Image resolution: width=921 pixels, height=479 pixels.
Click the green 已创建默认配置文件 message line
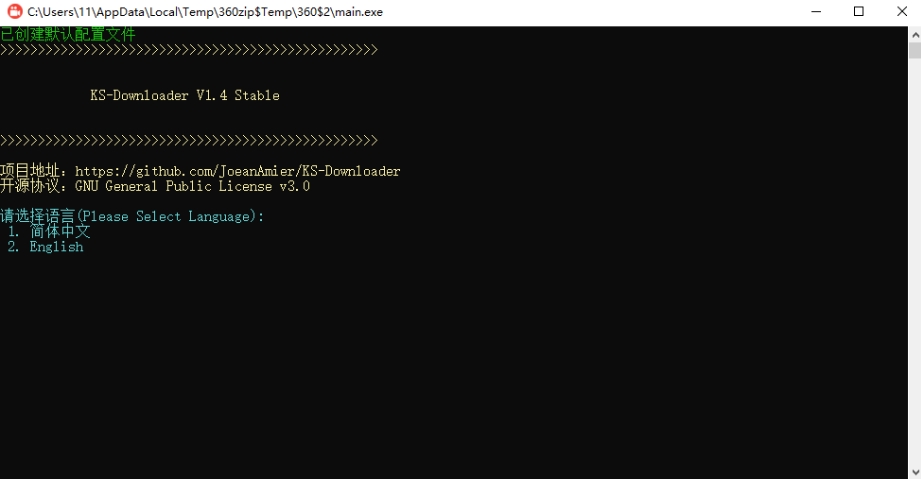click(x=68, y=35)
